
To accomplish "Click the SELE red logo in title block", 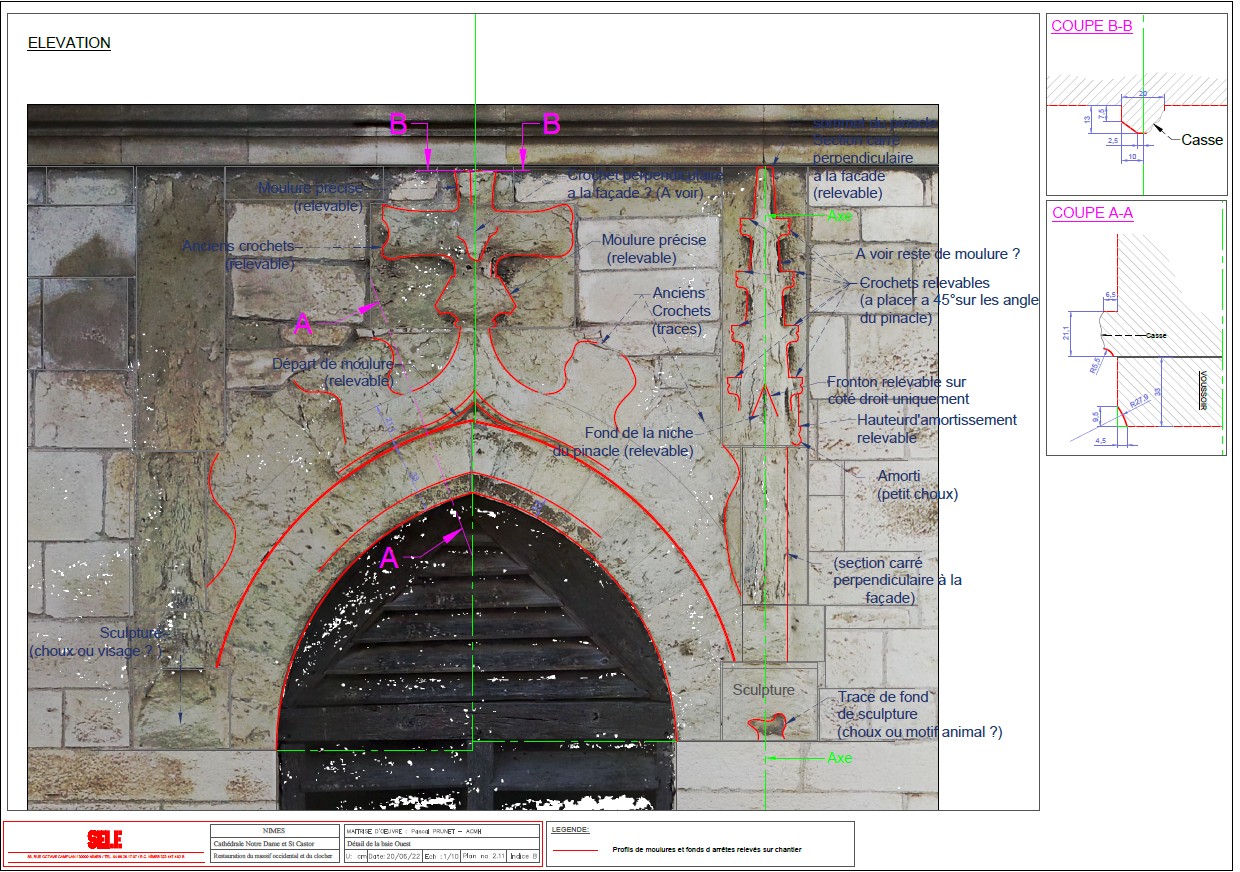I will (x=104, y=840).
